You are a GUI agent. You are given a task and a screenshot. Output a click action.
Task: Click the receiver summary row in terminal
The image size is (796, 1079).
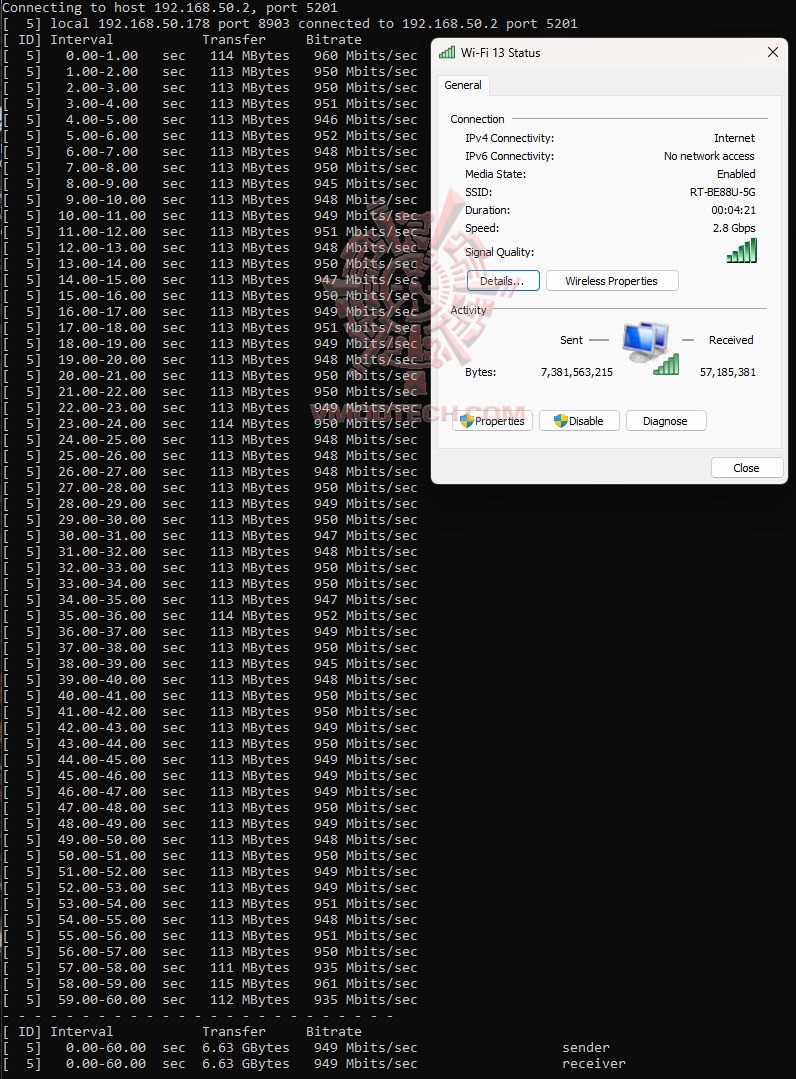[x=314, y=1064]
